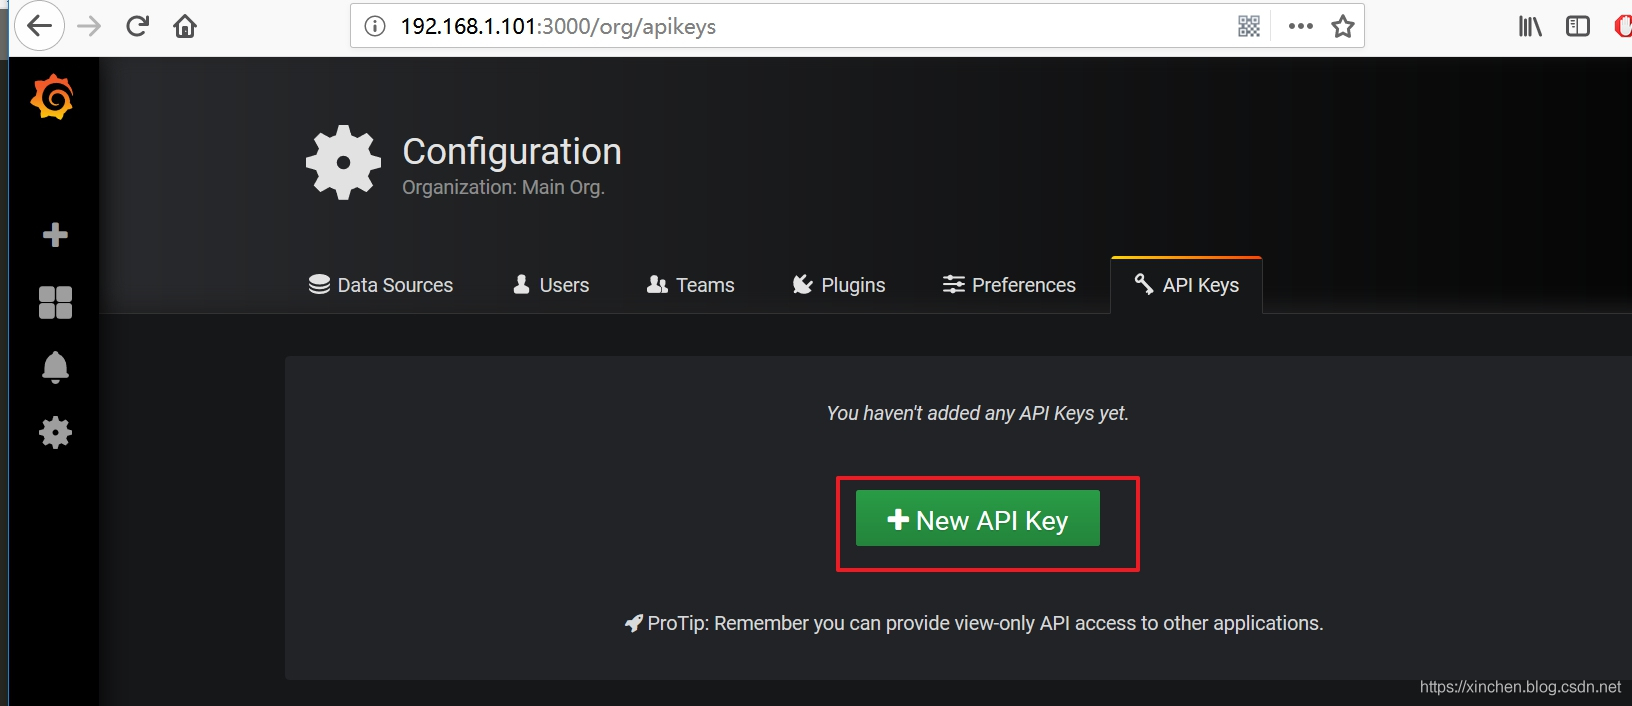Click the Grafana logo icon
The width and height of the screenshot is (1632, 706).
click(x=52, y=97)
